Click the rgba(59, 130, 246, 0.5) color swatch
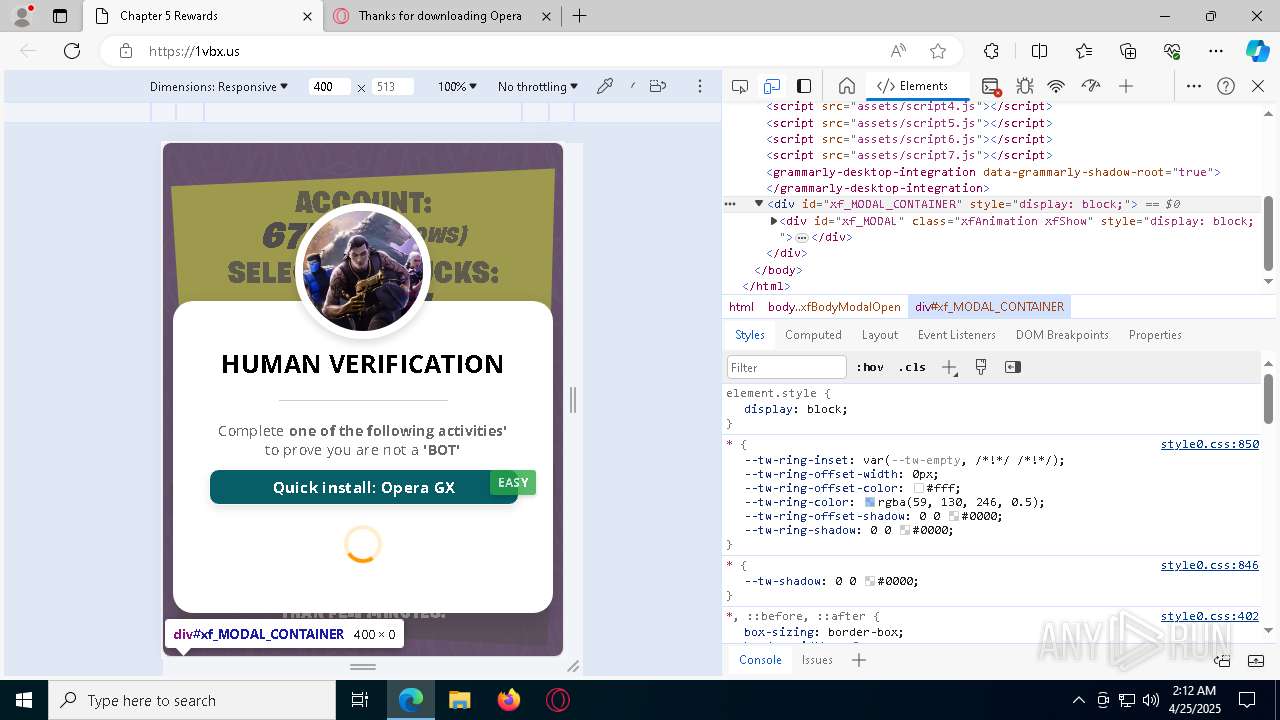The image size is (1280, 720). 870,502
